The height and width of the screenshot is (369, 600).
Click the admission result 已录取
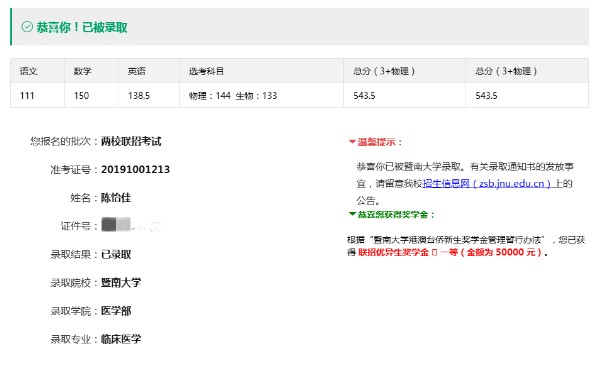pyautogui.click(x=116, y=255)
